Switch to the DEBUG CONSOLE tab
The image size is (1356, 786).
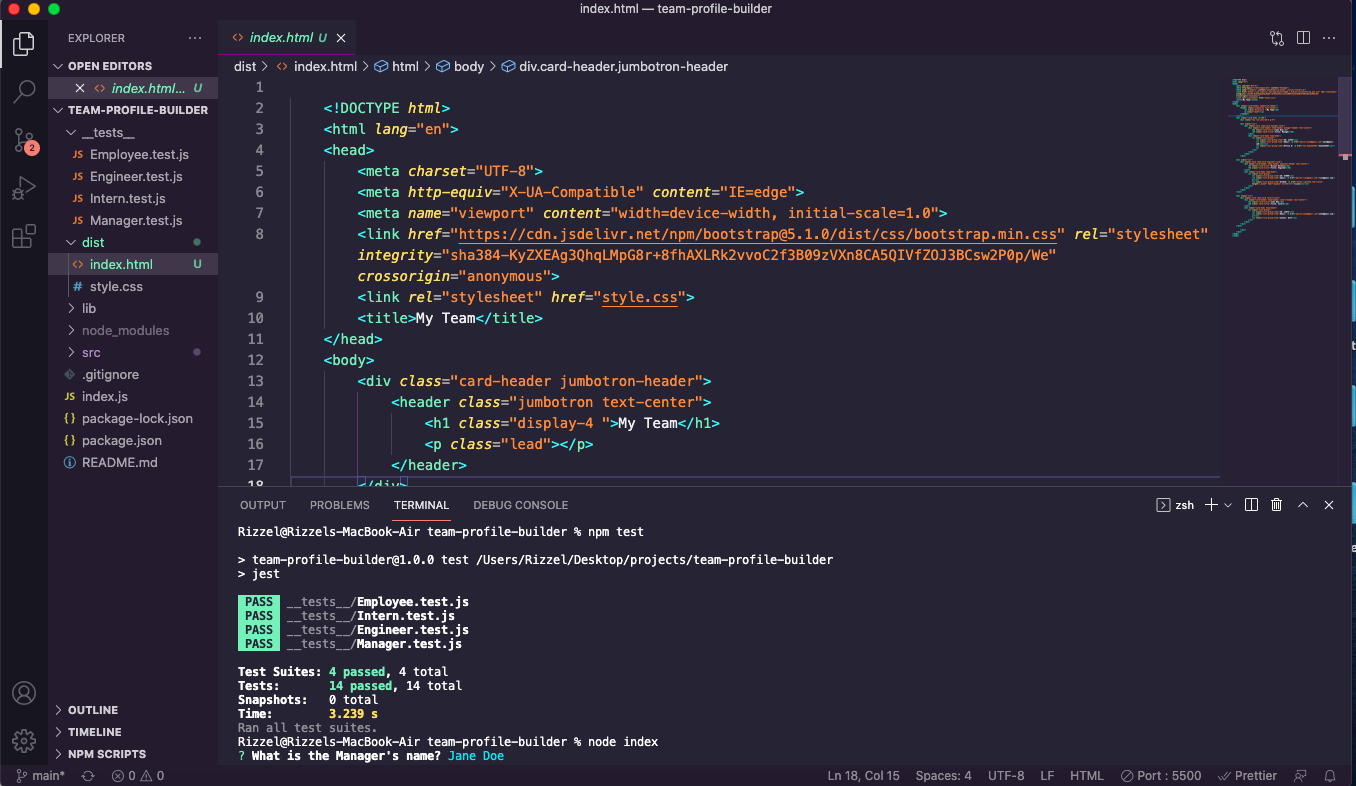520,505
